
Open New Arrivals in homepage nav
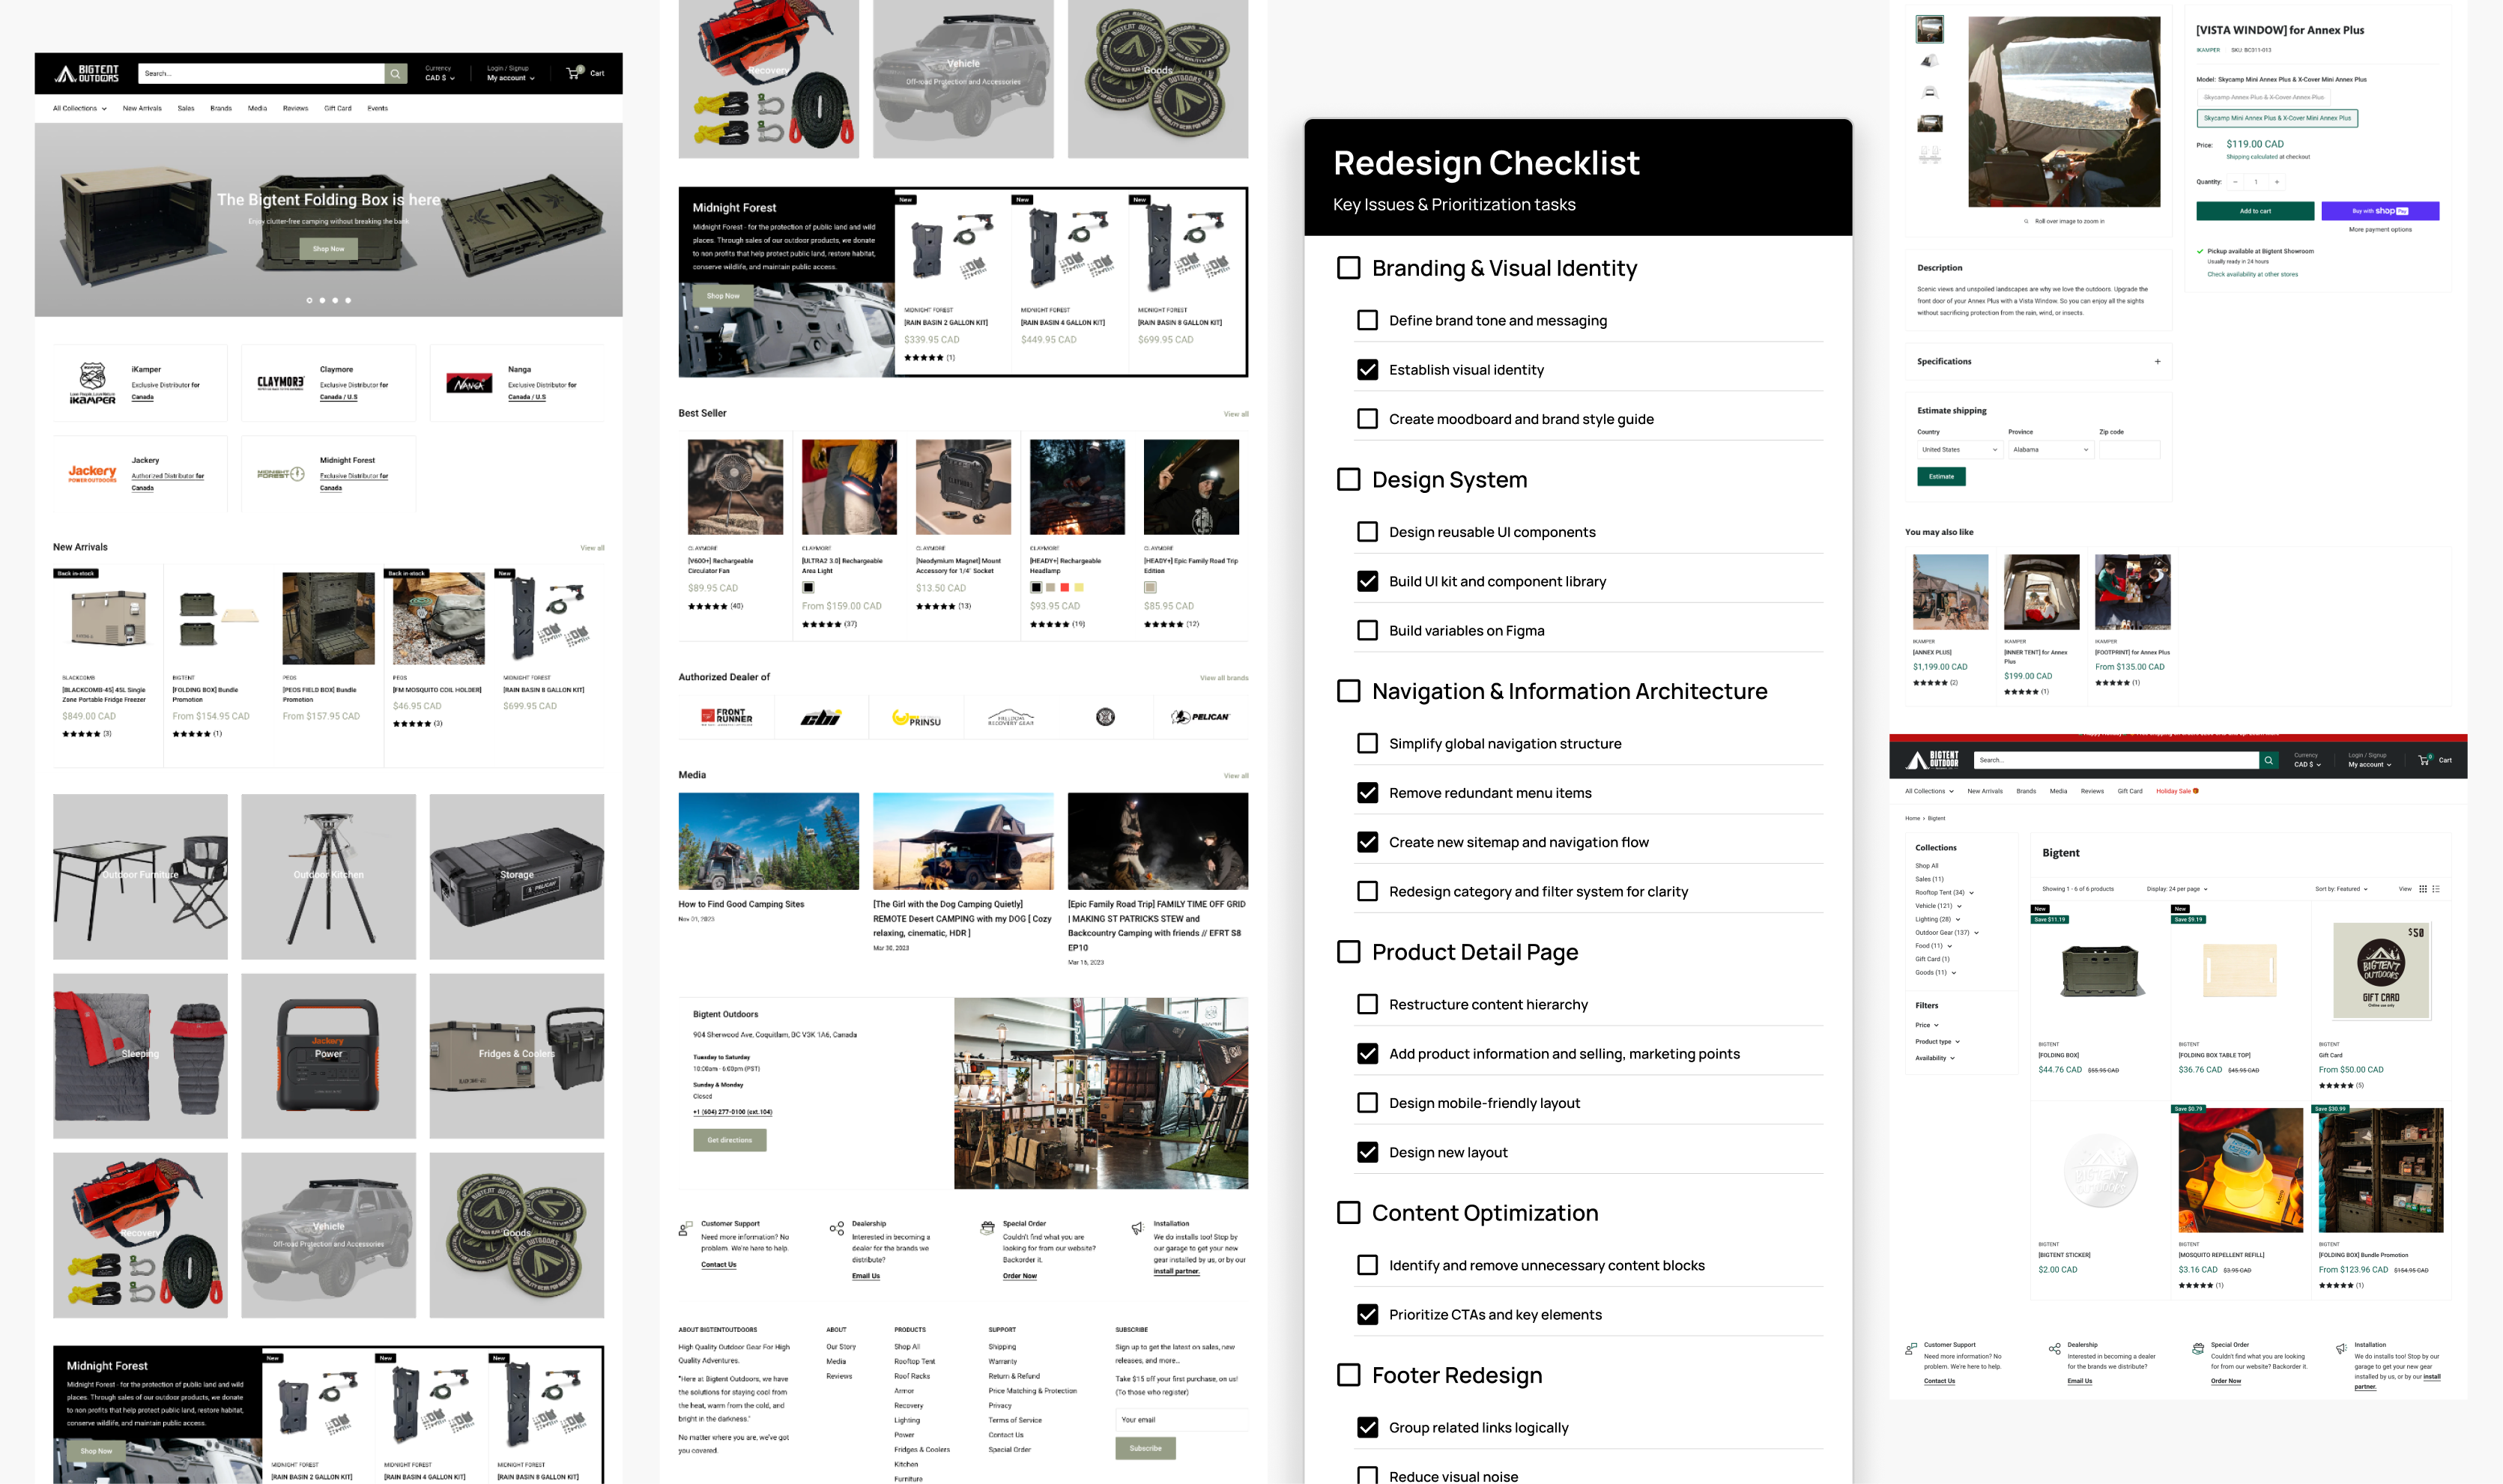(142, 108)
